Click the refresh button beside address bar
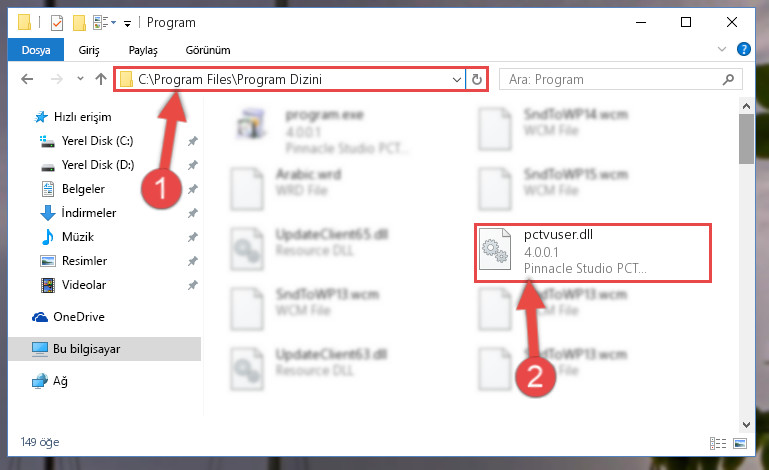Viewport: 769px width, 470px height. pos(476,79)
